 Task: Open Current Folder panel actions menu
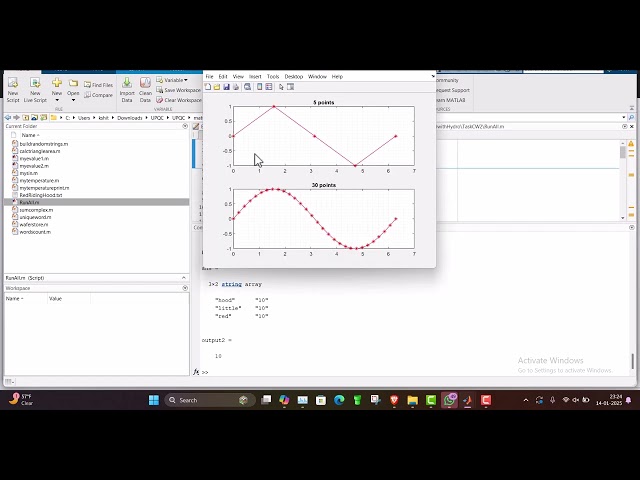[x=185, y=126]
